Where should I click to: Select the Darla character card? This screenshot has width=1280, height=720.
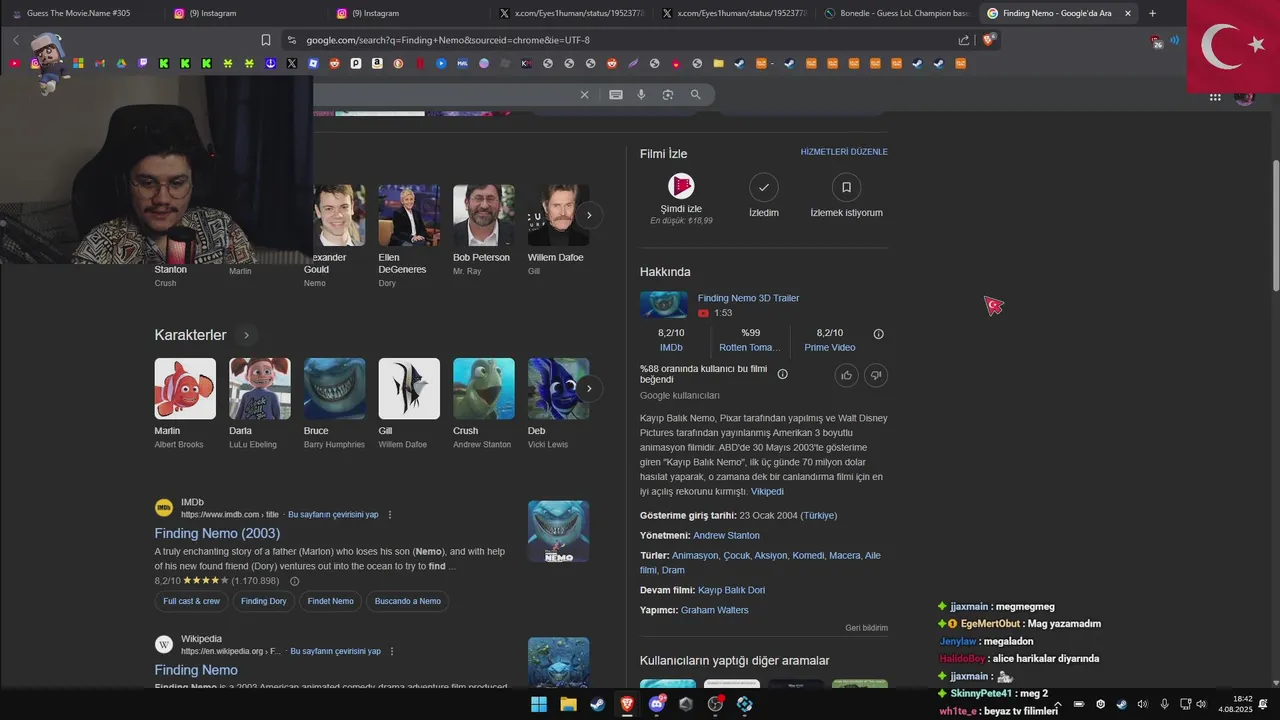(x=260, y=403)
